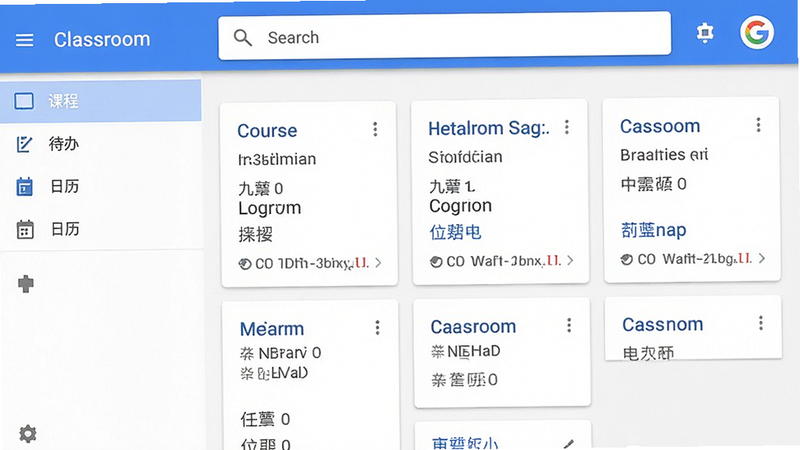
Task: Open the apps icon beside the avatar
Action: tap(705, 33)
